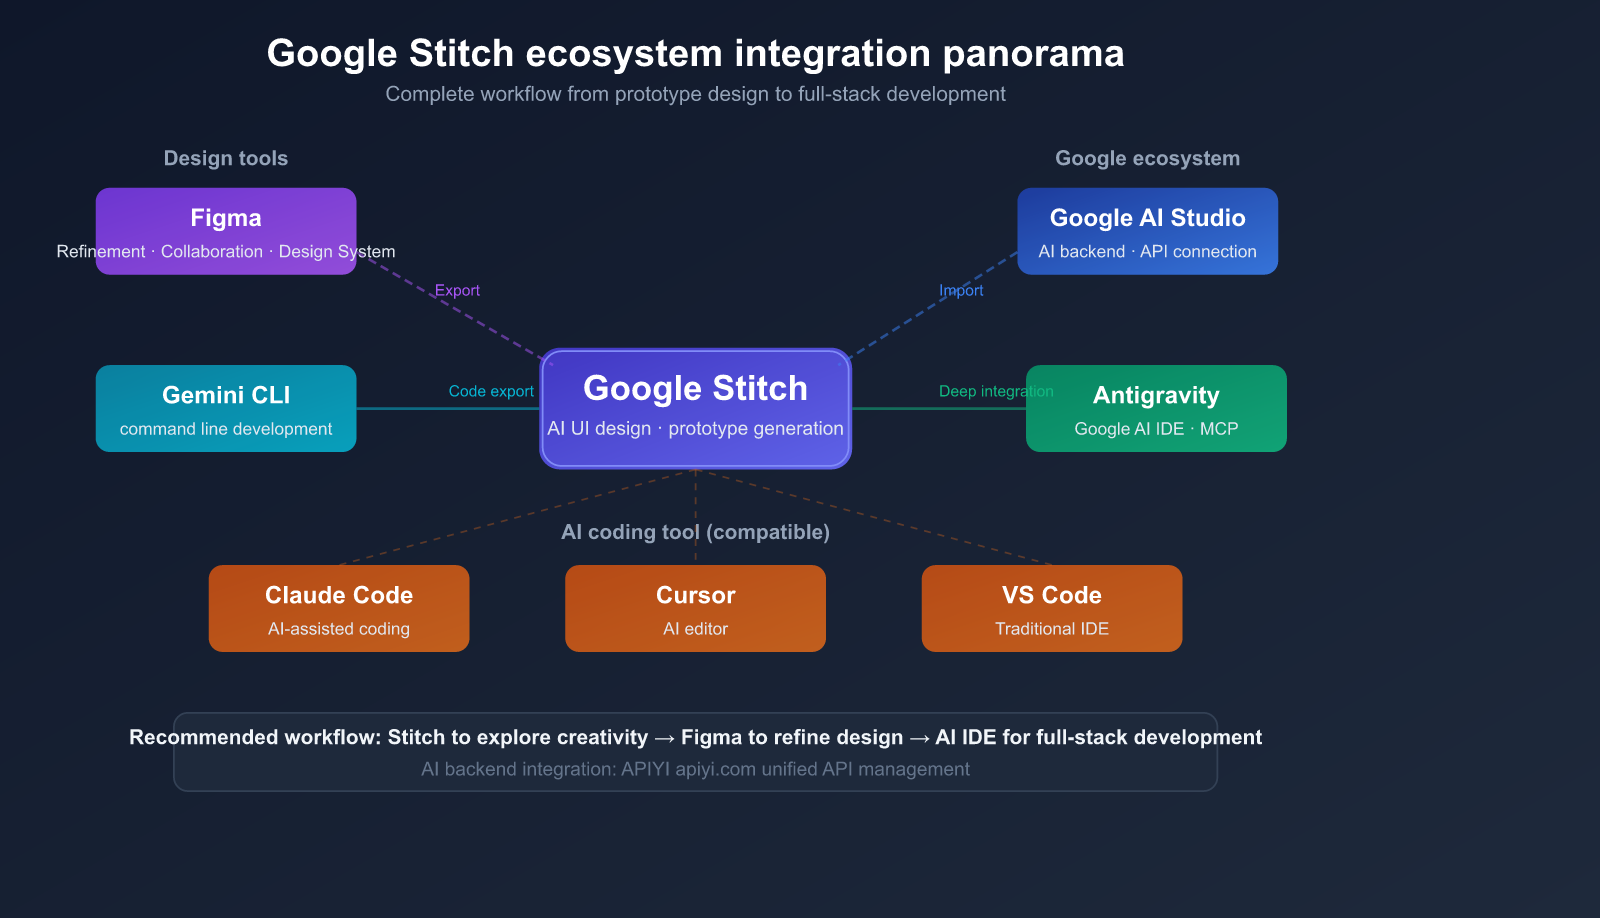Expand the AI coding tool (compatible) group
The width and height of the screenshot is (1600, 918).
pos(695,532)
